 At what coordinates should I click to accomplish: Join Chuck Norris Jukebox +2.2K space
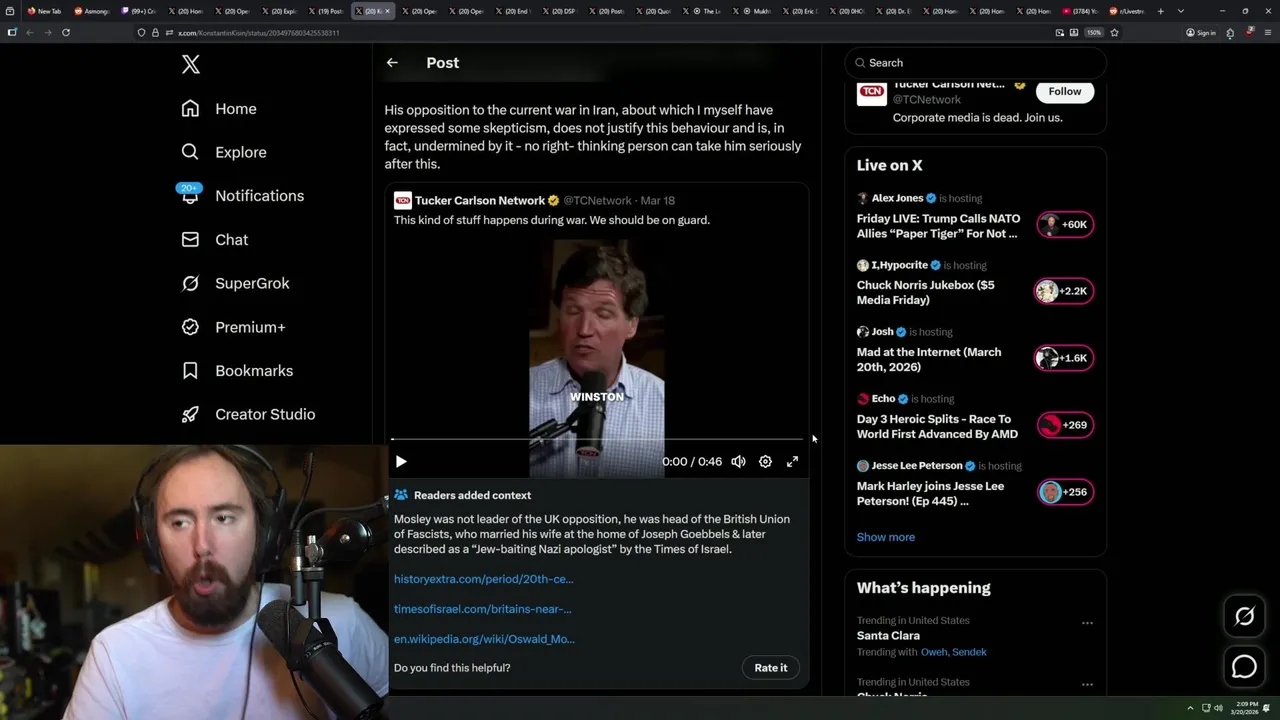tap(1063, 291)
